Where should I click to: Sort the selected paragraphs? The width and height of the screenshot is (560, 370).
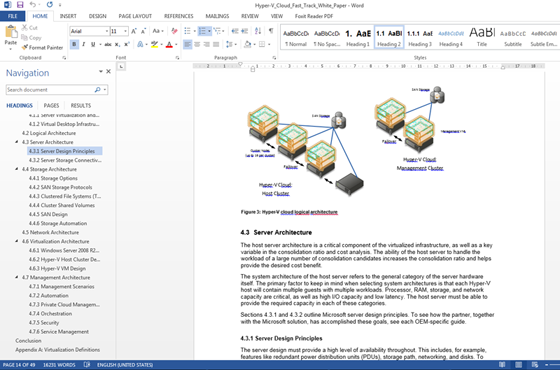(258, 31)
